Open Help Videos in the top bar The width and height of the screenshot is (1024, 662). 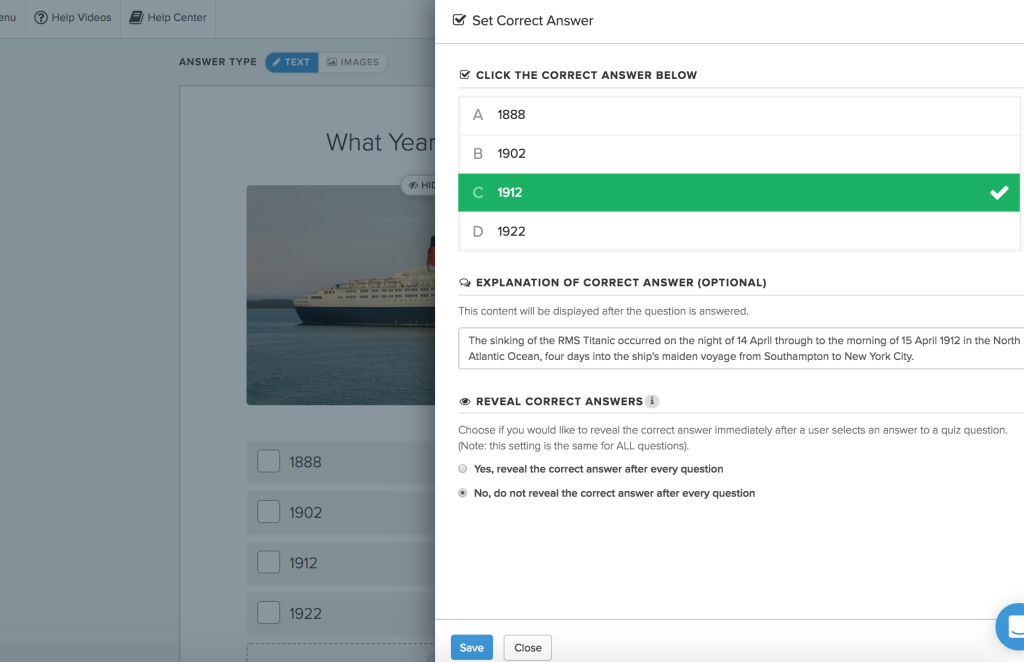click(72, 18)
